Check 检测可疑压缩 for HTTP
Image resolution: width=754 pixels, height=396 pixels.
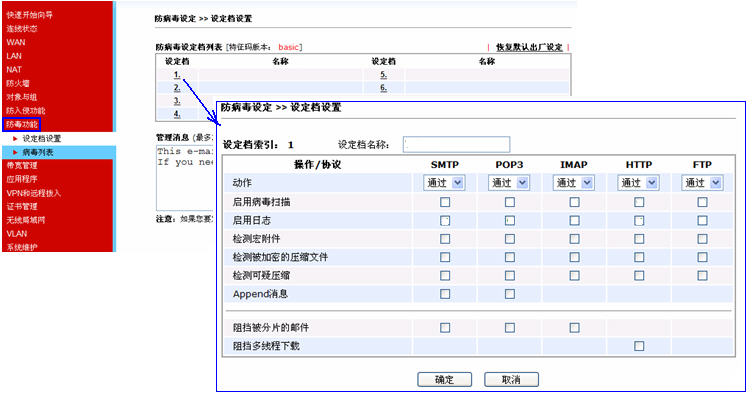point(639,276)
